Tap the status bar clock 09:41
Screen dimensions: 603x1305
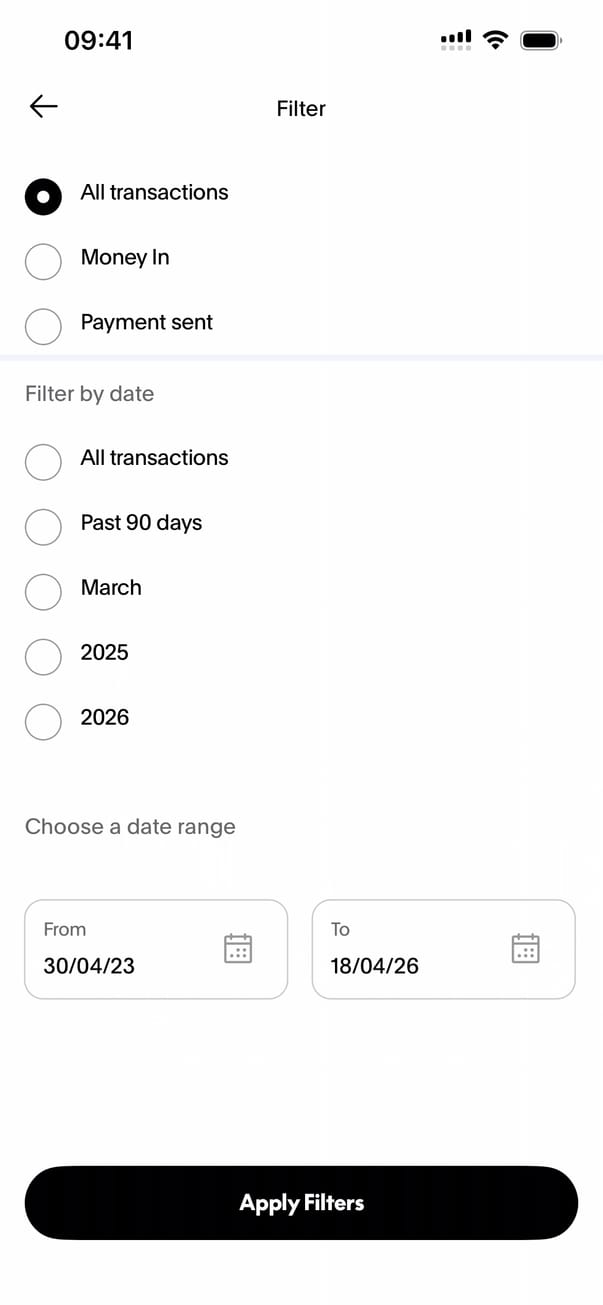(x=98, y=40)
